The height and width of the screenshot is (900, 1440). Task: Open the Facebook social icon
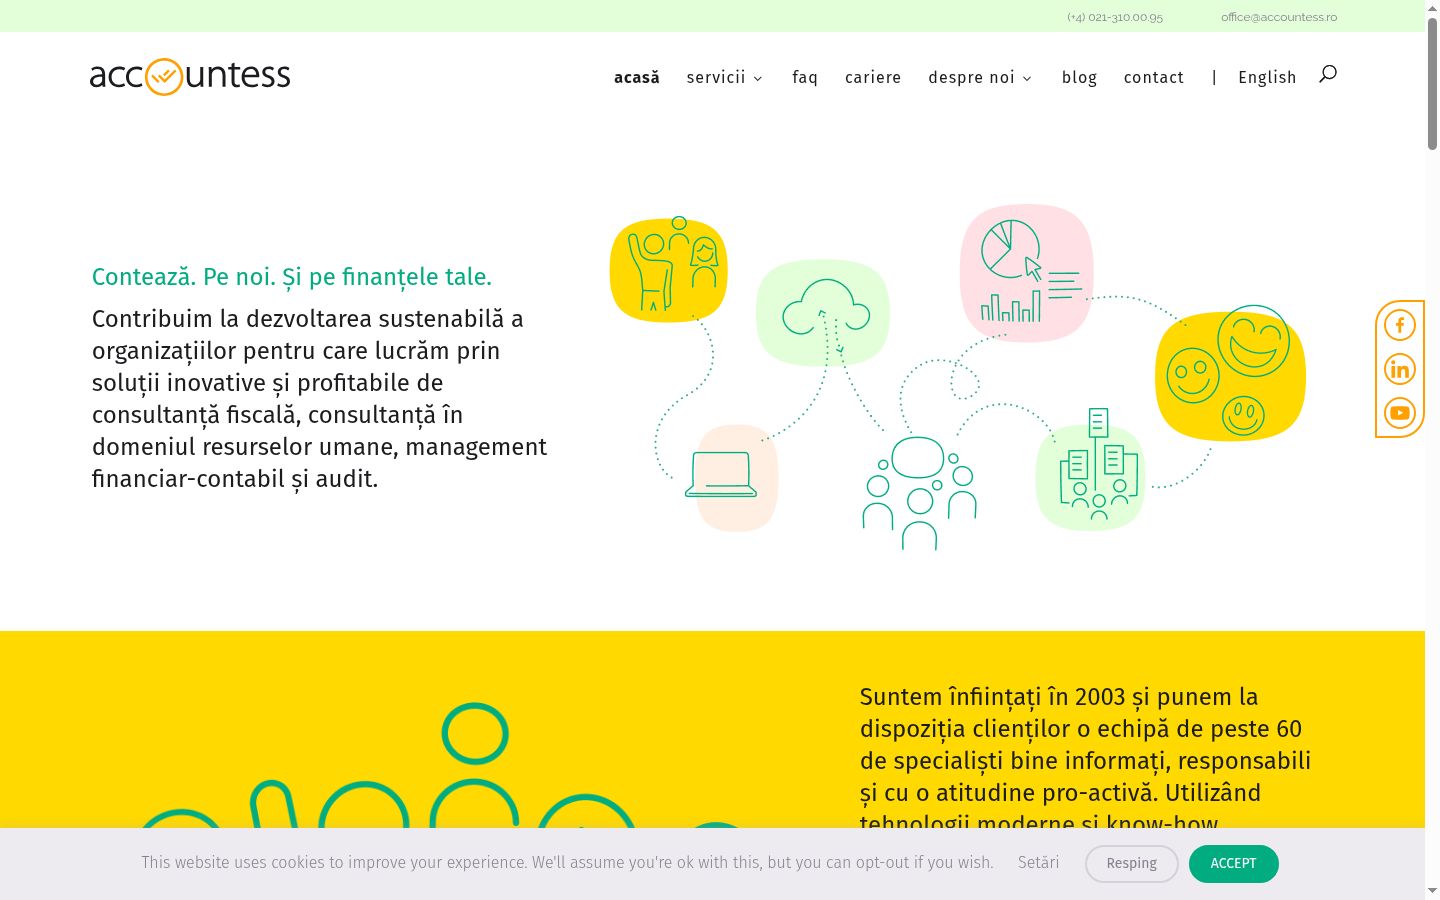click(x=1400, y=325)
